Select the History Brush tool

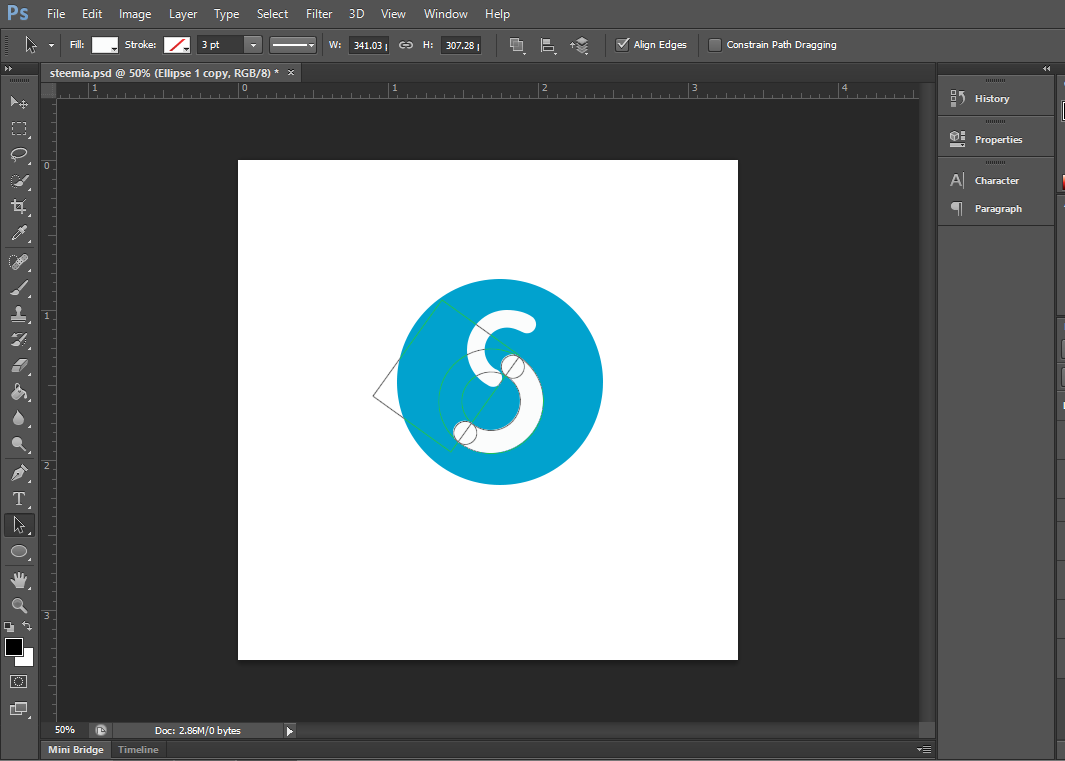(19, 340)
